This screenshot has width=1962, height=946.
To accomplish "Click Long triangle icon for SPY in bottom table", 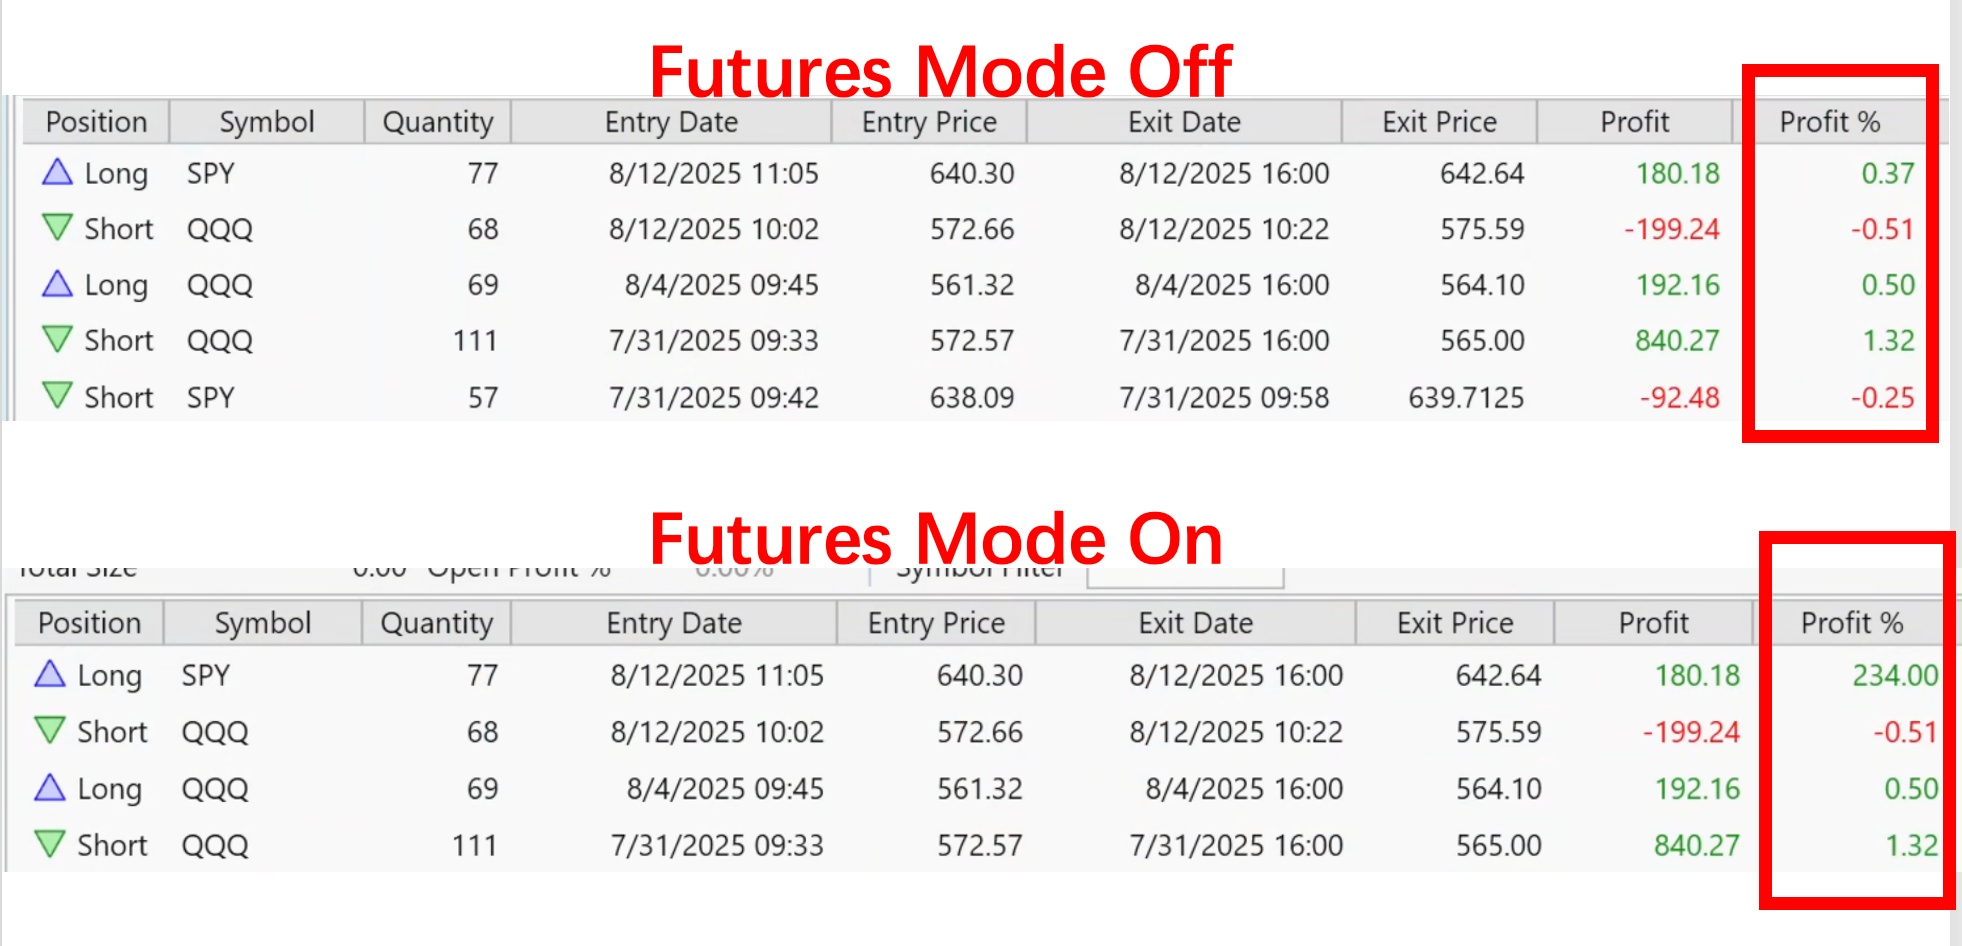I will [x=50, y=674].
